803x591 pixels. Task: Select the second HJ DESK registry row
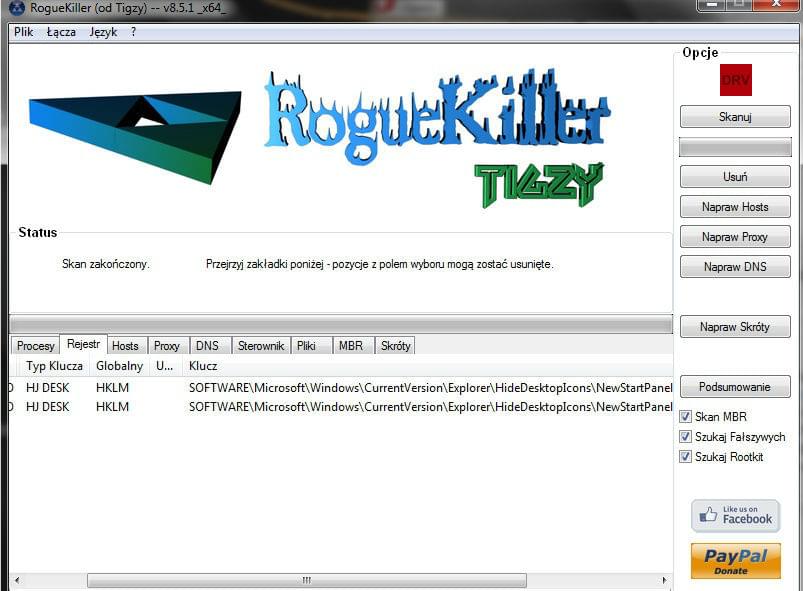(341, 407)
